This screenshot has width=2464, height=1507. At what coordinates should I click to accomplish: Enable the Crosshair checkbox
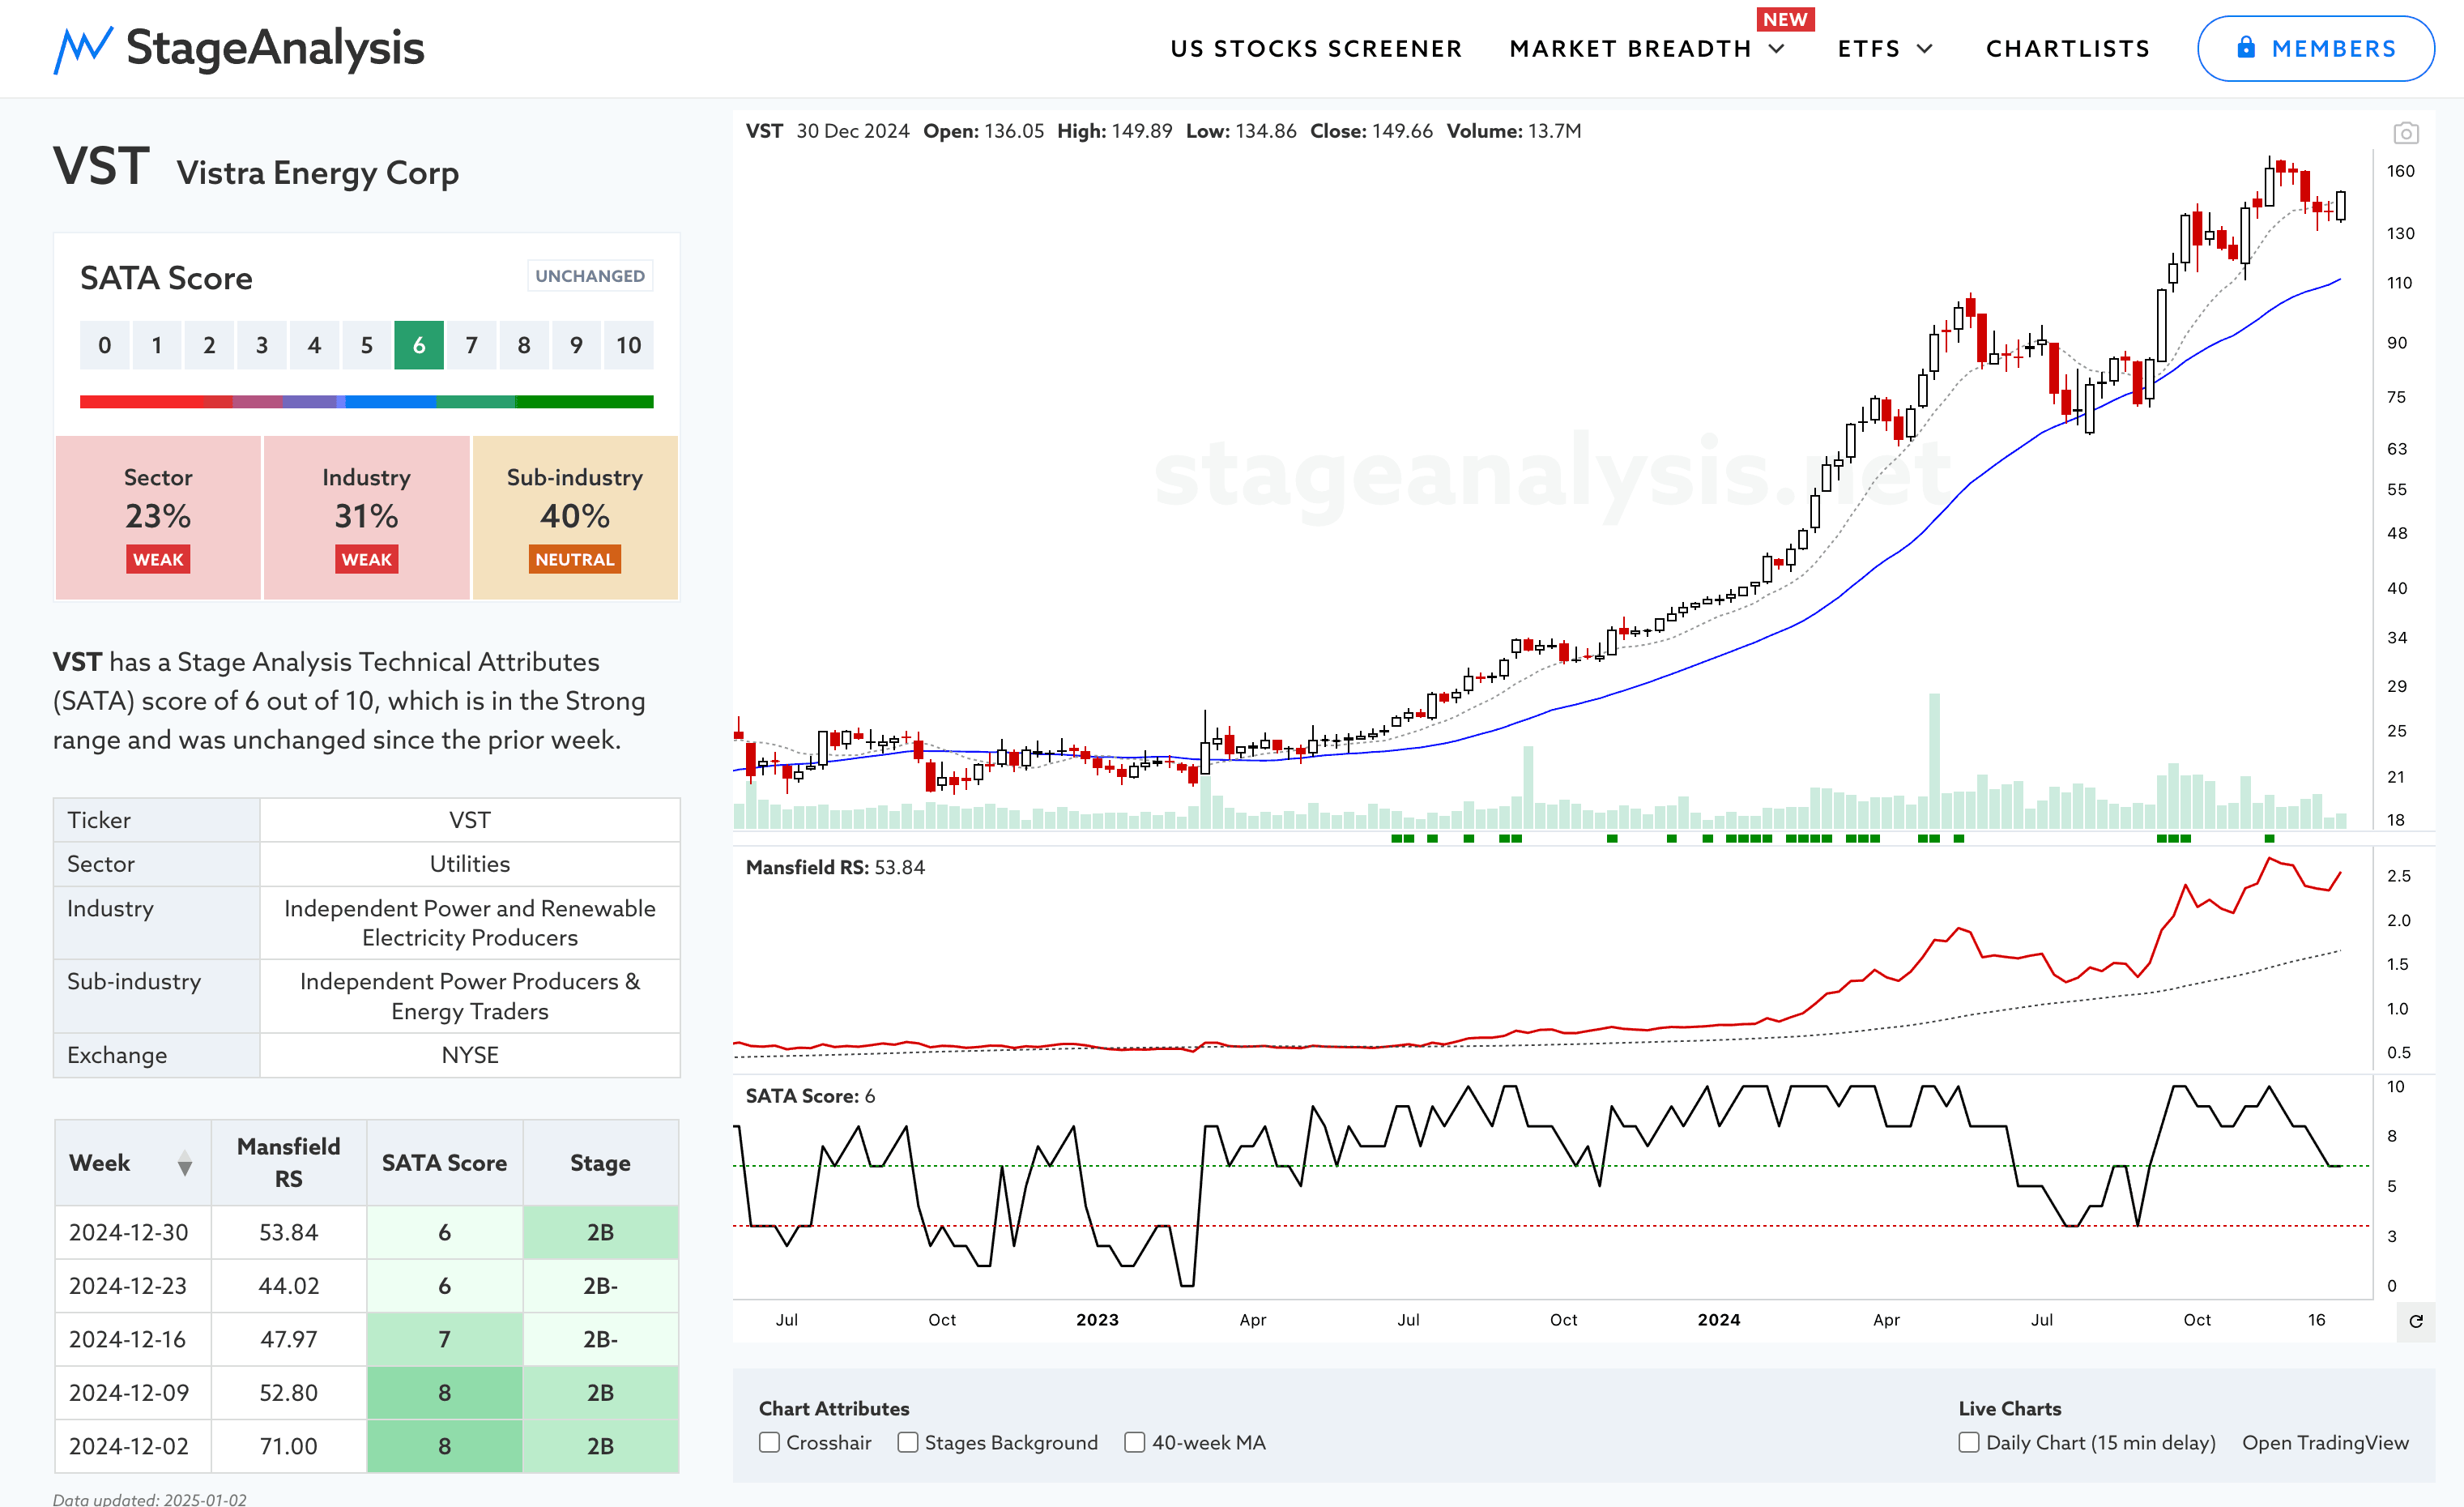pyautogui.click(x=769, y=1442)
